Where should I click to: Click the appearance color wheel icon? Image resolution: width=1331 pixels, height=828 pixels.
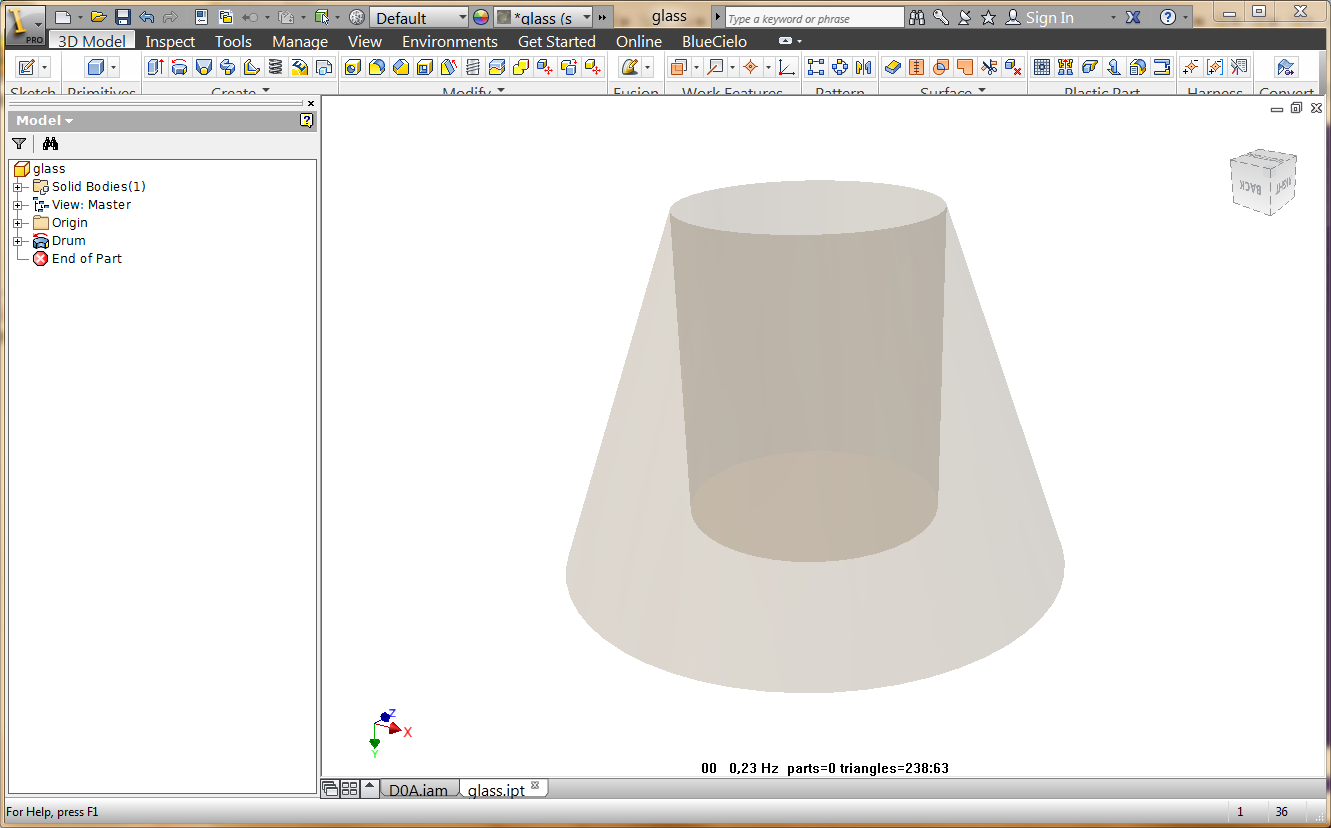pos(481,17)
